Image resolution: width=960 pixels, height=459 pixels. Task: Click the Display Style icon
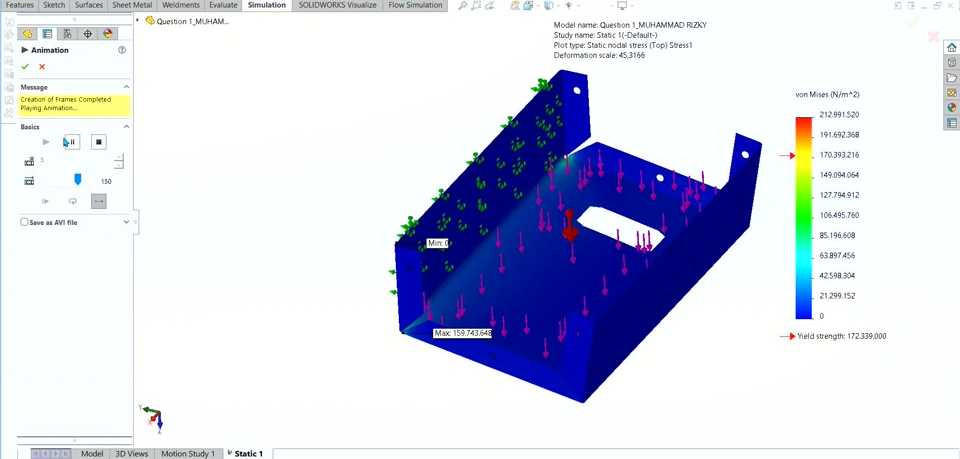click(549, 6)
